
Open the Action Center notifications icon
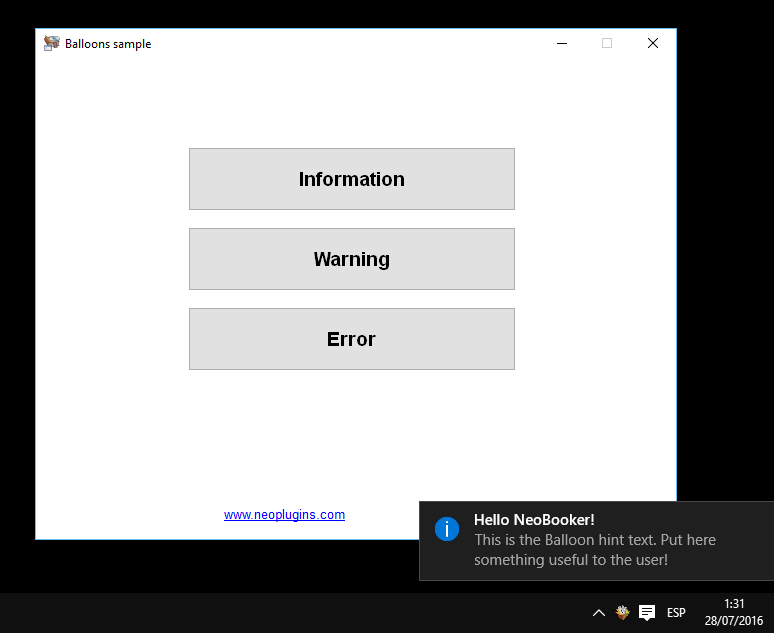(x=647, y=613)
